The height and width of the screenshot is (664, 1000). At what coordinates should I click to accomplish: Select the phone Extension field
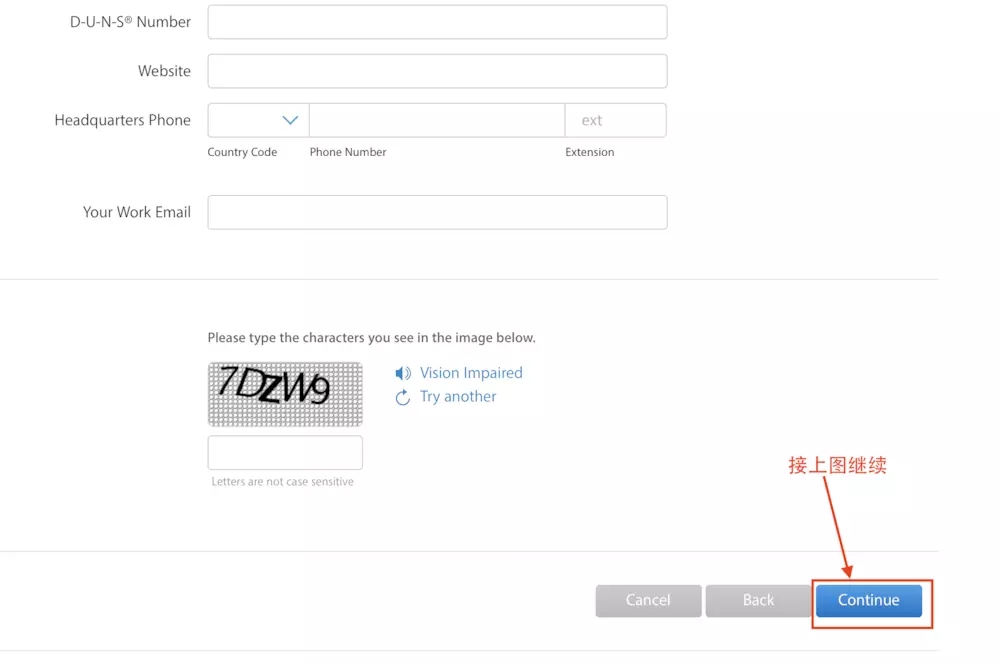(x=615, y=120)
